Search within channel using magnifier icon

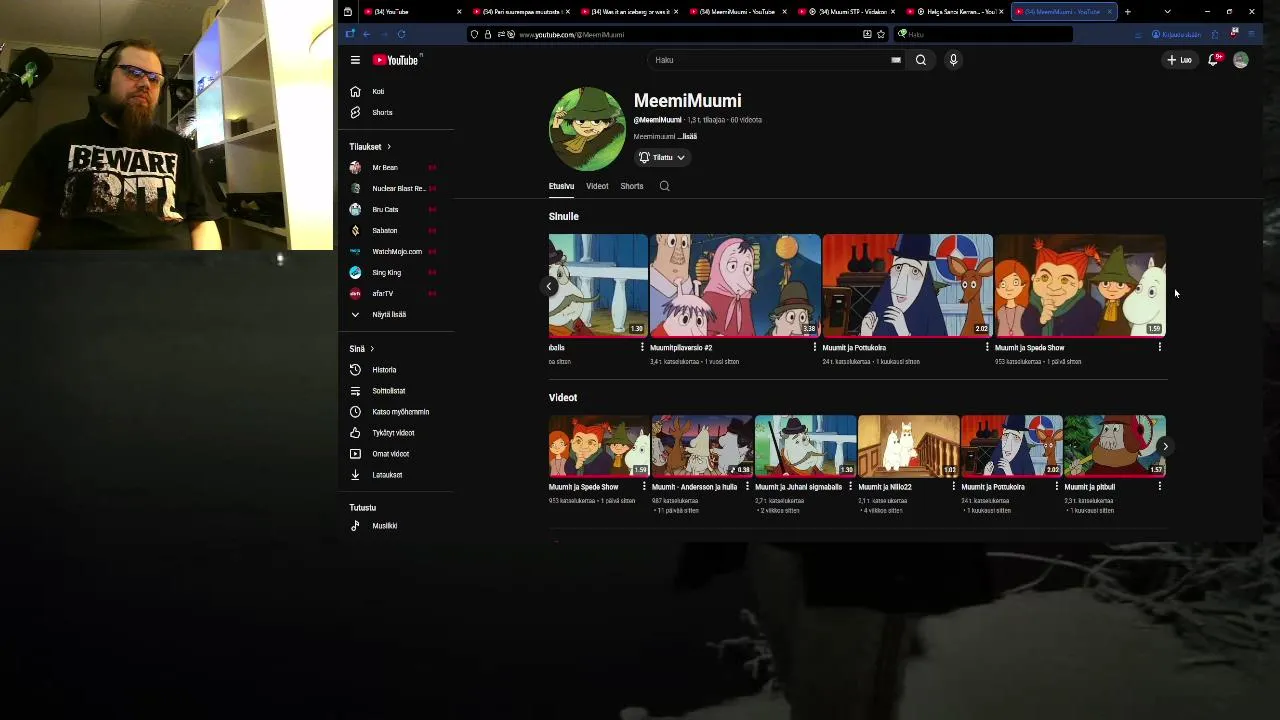664,186
